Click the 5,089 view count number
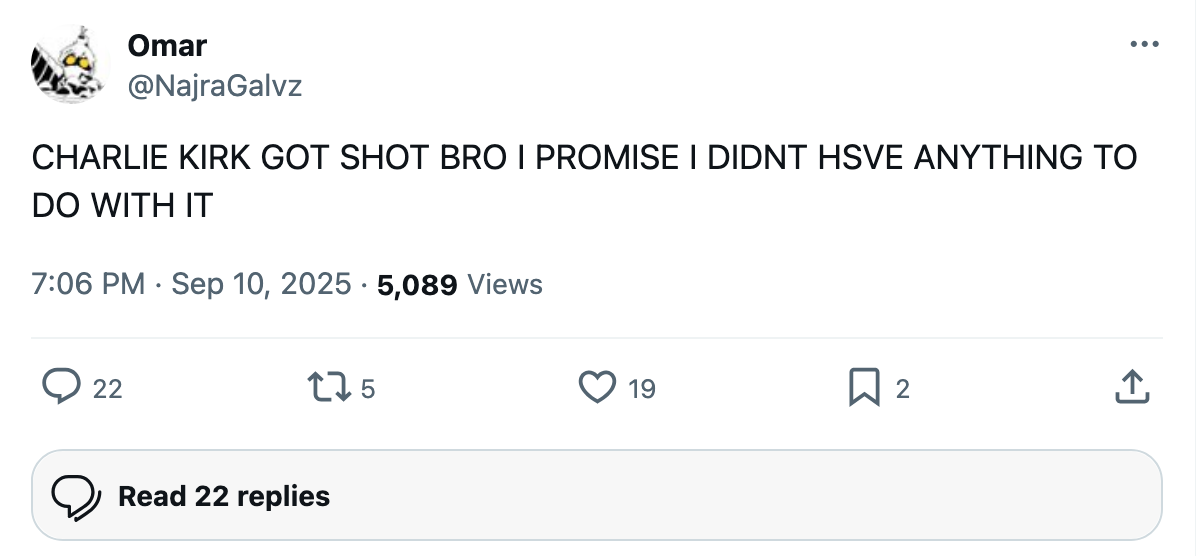 (x=417, y=285)
